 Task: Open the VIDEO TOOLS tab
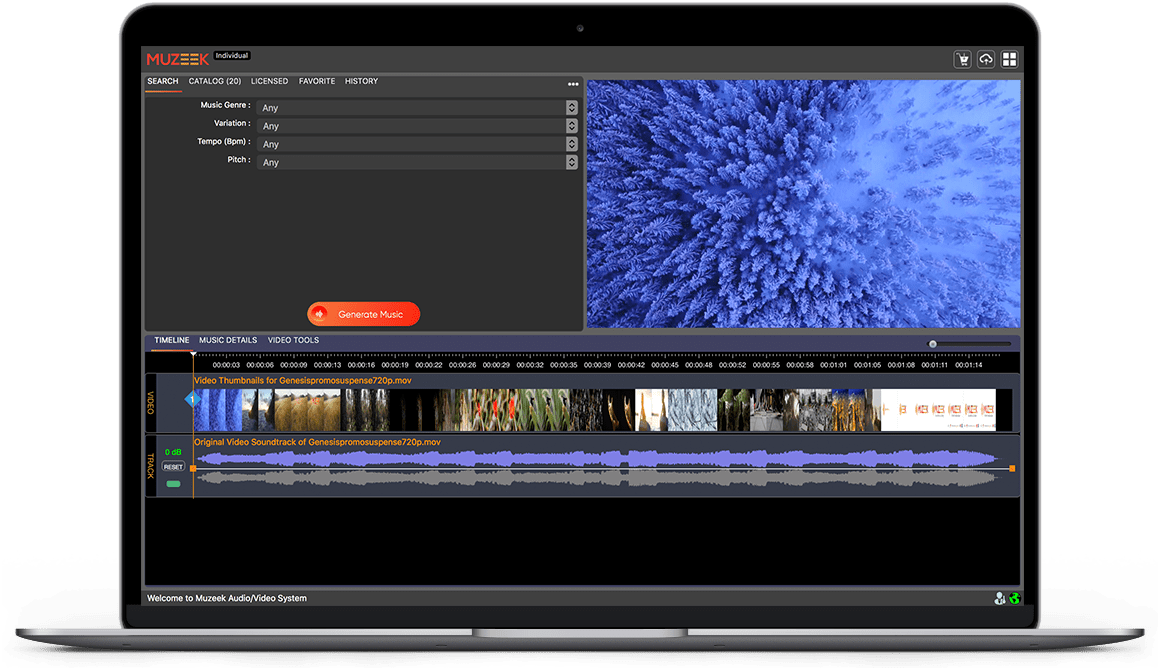292,340
